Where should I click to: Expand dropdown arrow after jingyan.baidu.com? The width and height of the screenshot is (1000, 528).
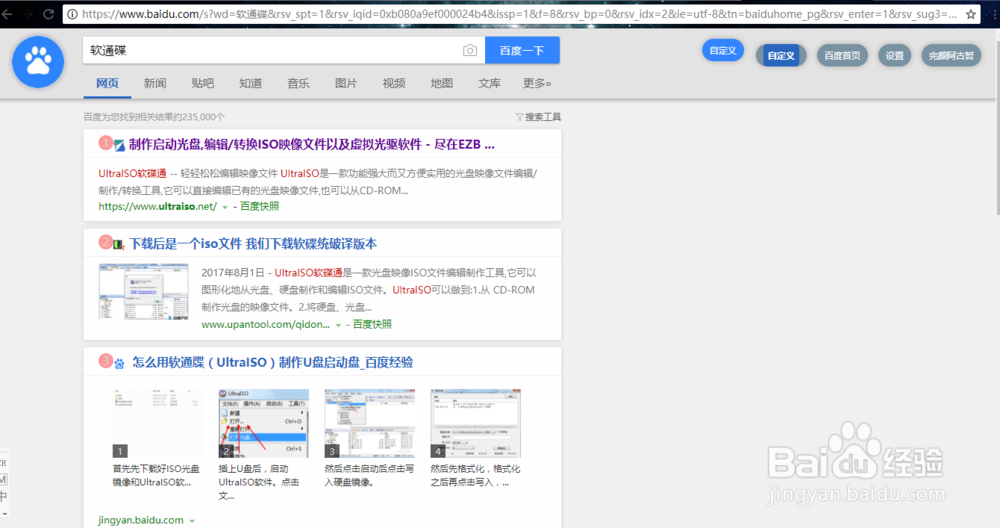click(x=191, y=521)
